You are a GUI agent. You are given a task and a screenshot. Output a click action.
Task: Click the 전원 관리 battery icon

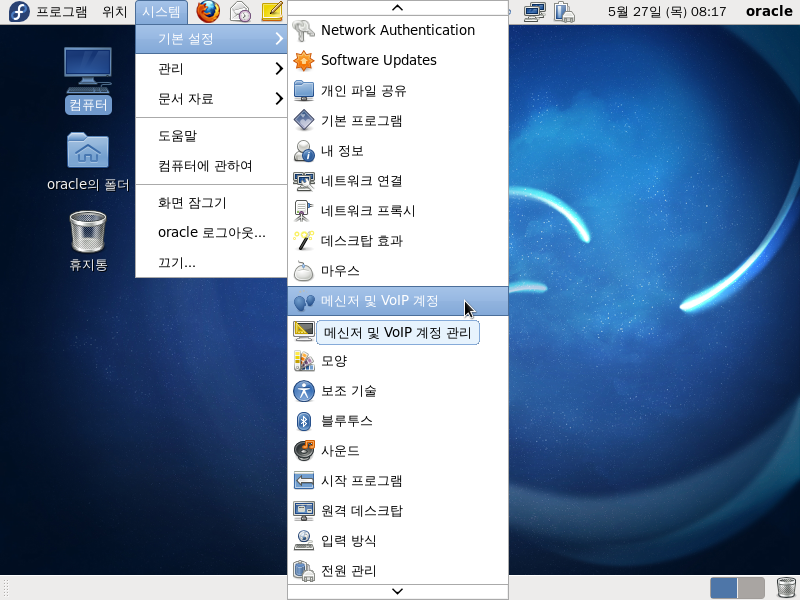pyautogui.click(x=304, y=571)
